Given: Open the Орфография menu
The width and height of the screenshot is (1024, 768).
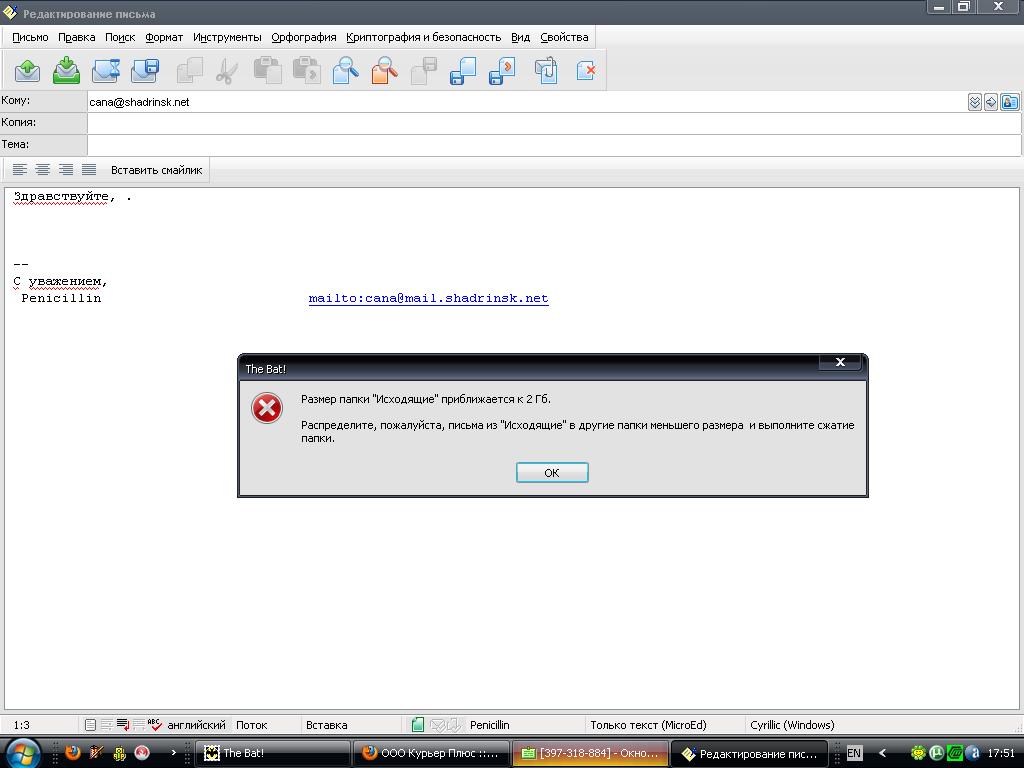Looking at the screenshot, I should [x=304, y=37].
